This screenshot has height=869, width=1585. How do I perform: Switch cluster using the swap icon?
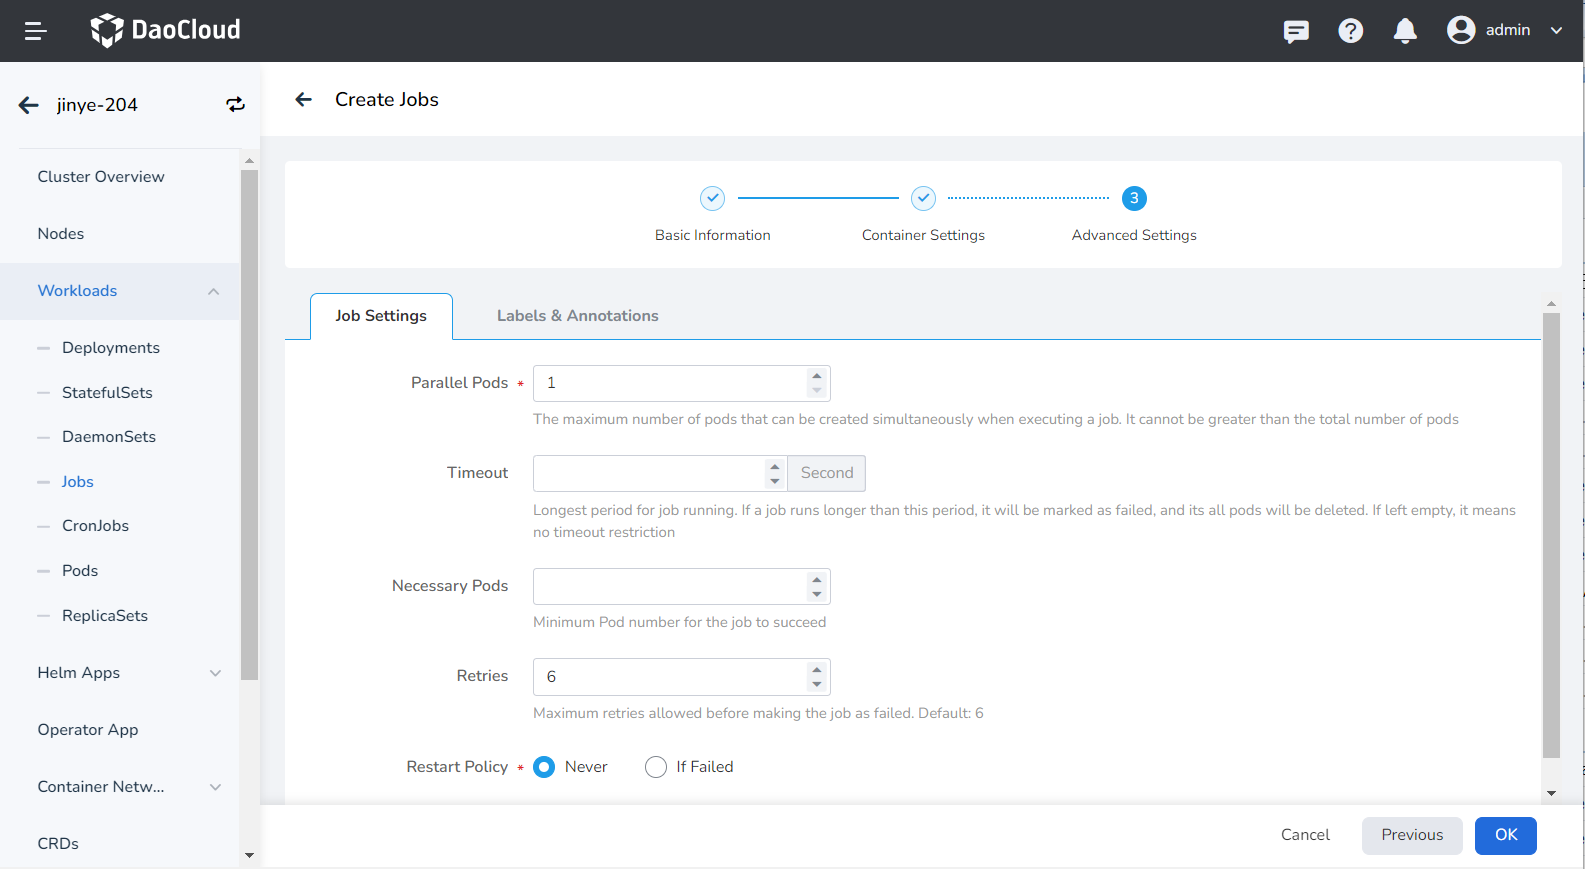tap(235, 105)
